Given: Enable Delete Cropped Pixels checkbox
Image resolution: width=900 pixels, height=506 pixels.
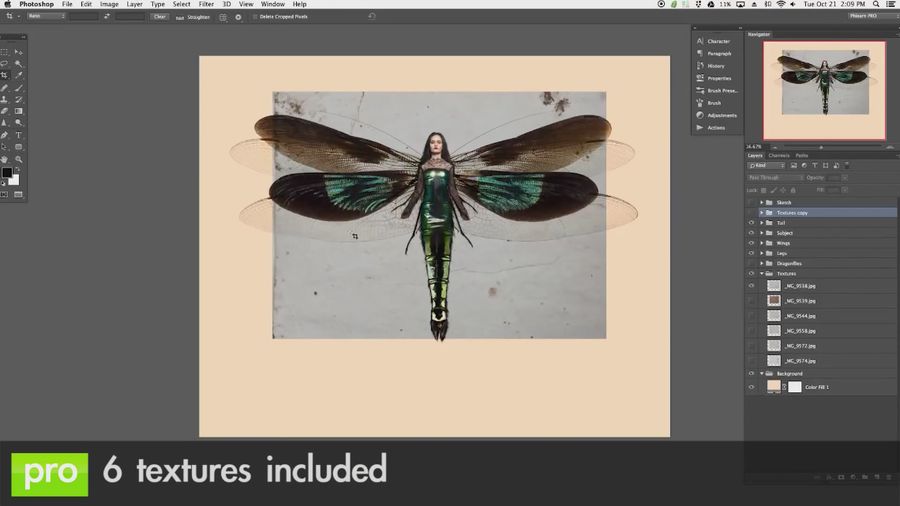Looking at the screenshot, I should click(x=255, y=17).
